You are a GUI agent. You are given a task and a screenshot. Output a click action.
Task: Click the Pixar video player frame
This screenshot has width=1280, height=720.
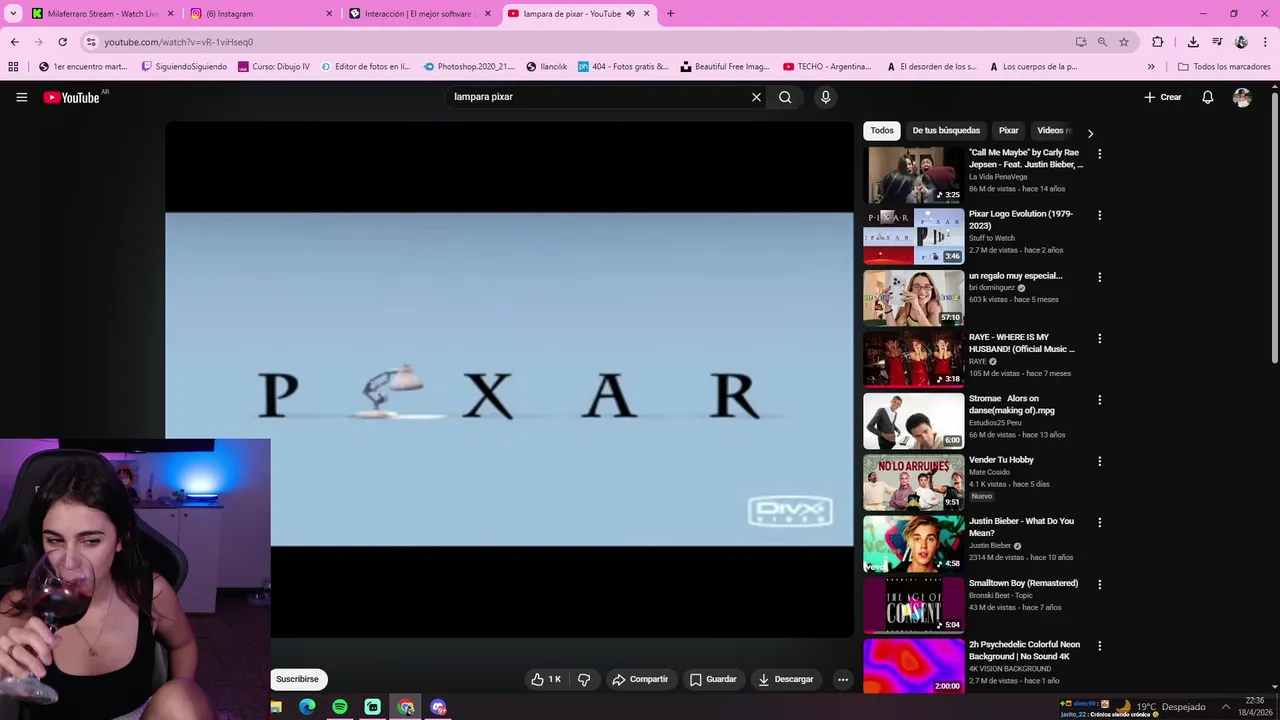click(509, 379)
